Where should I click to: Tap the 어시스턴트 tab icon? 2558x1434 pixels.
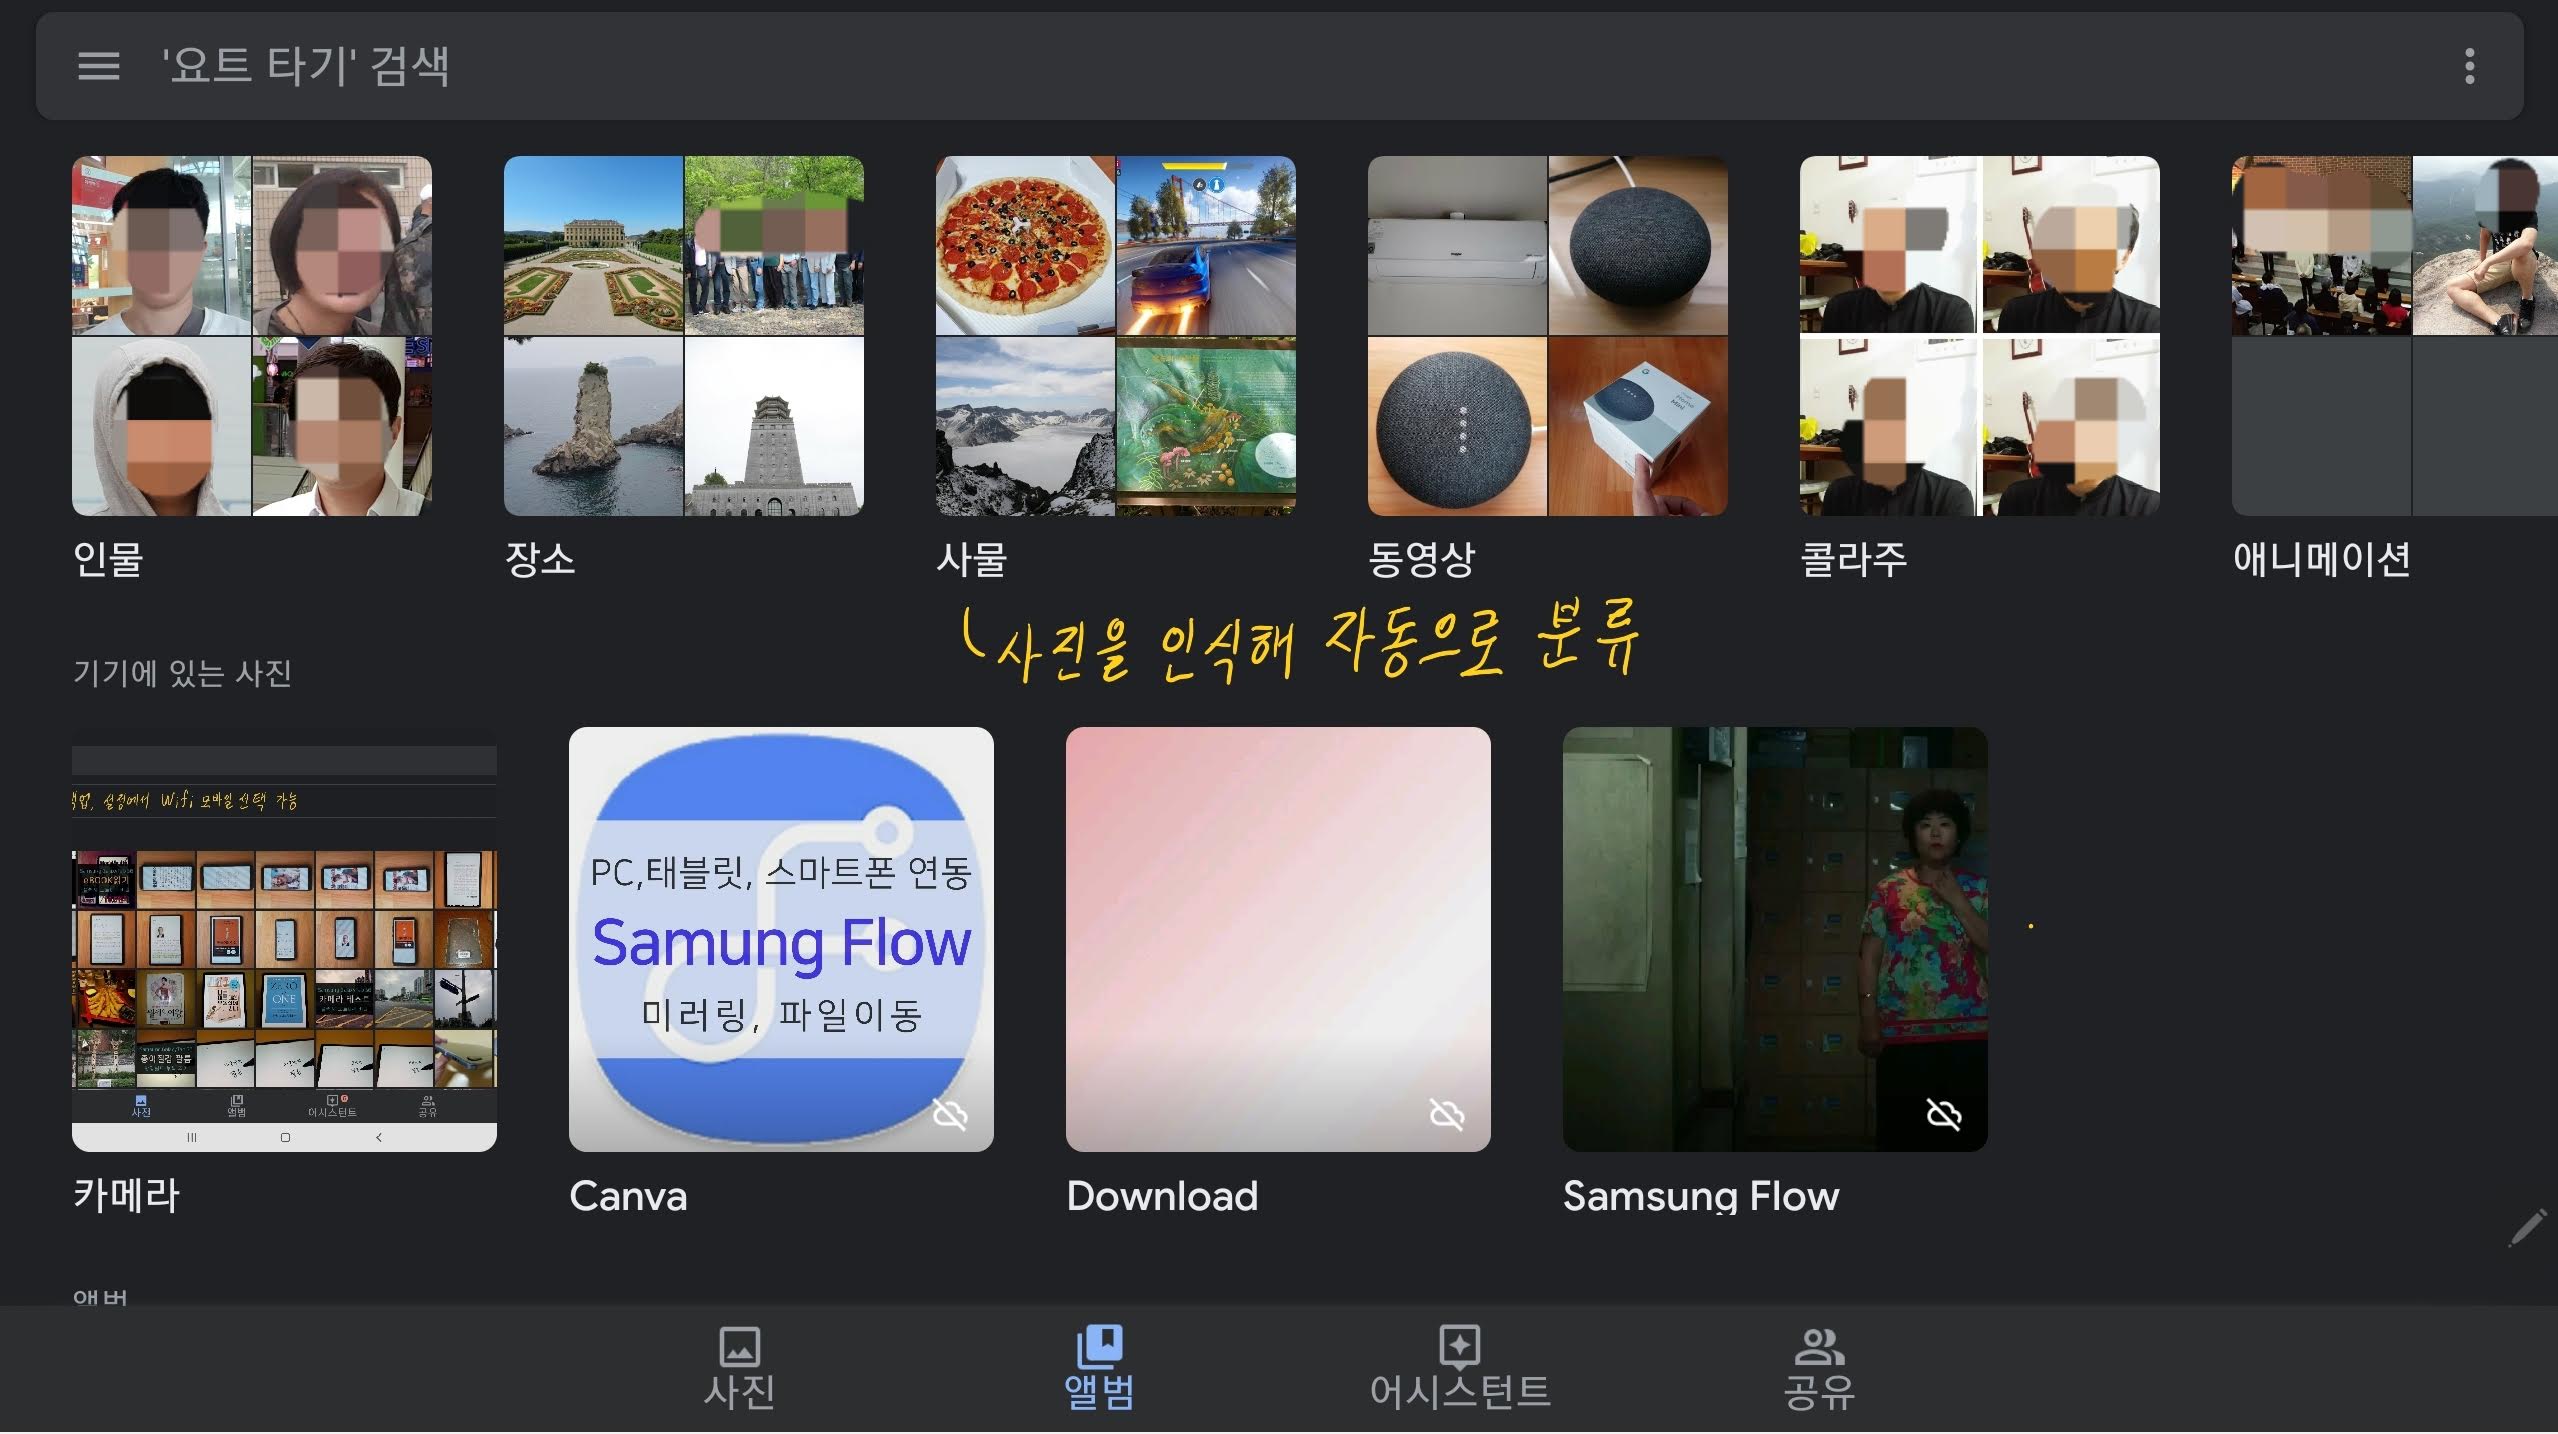point(1459,1346)
